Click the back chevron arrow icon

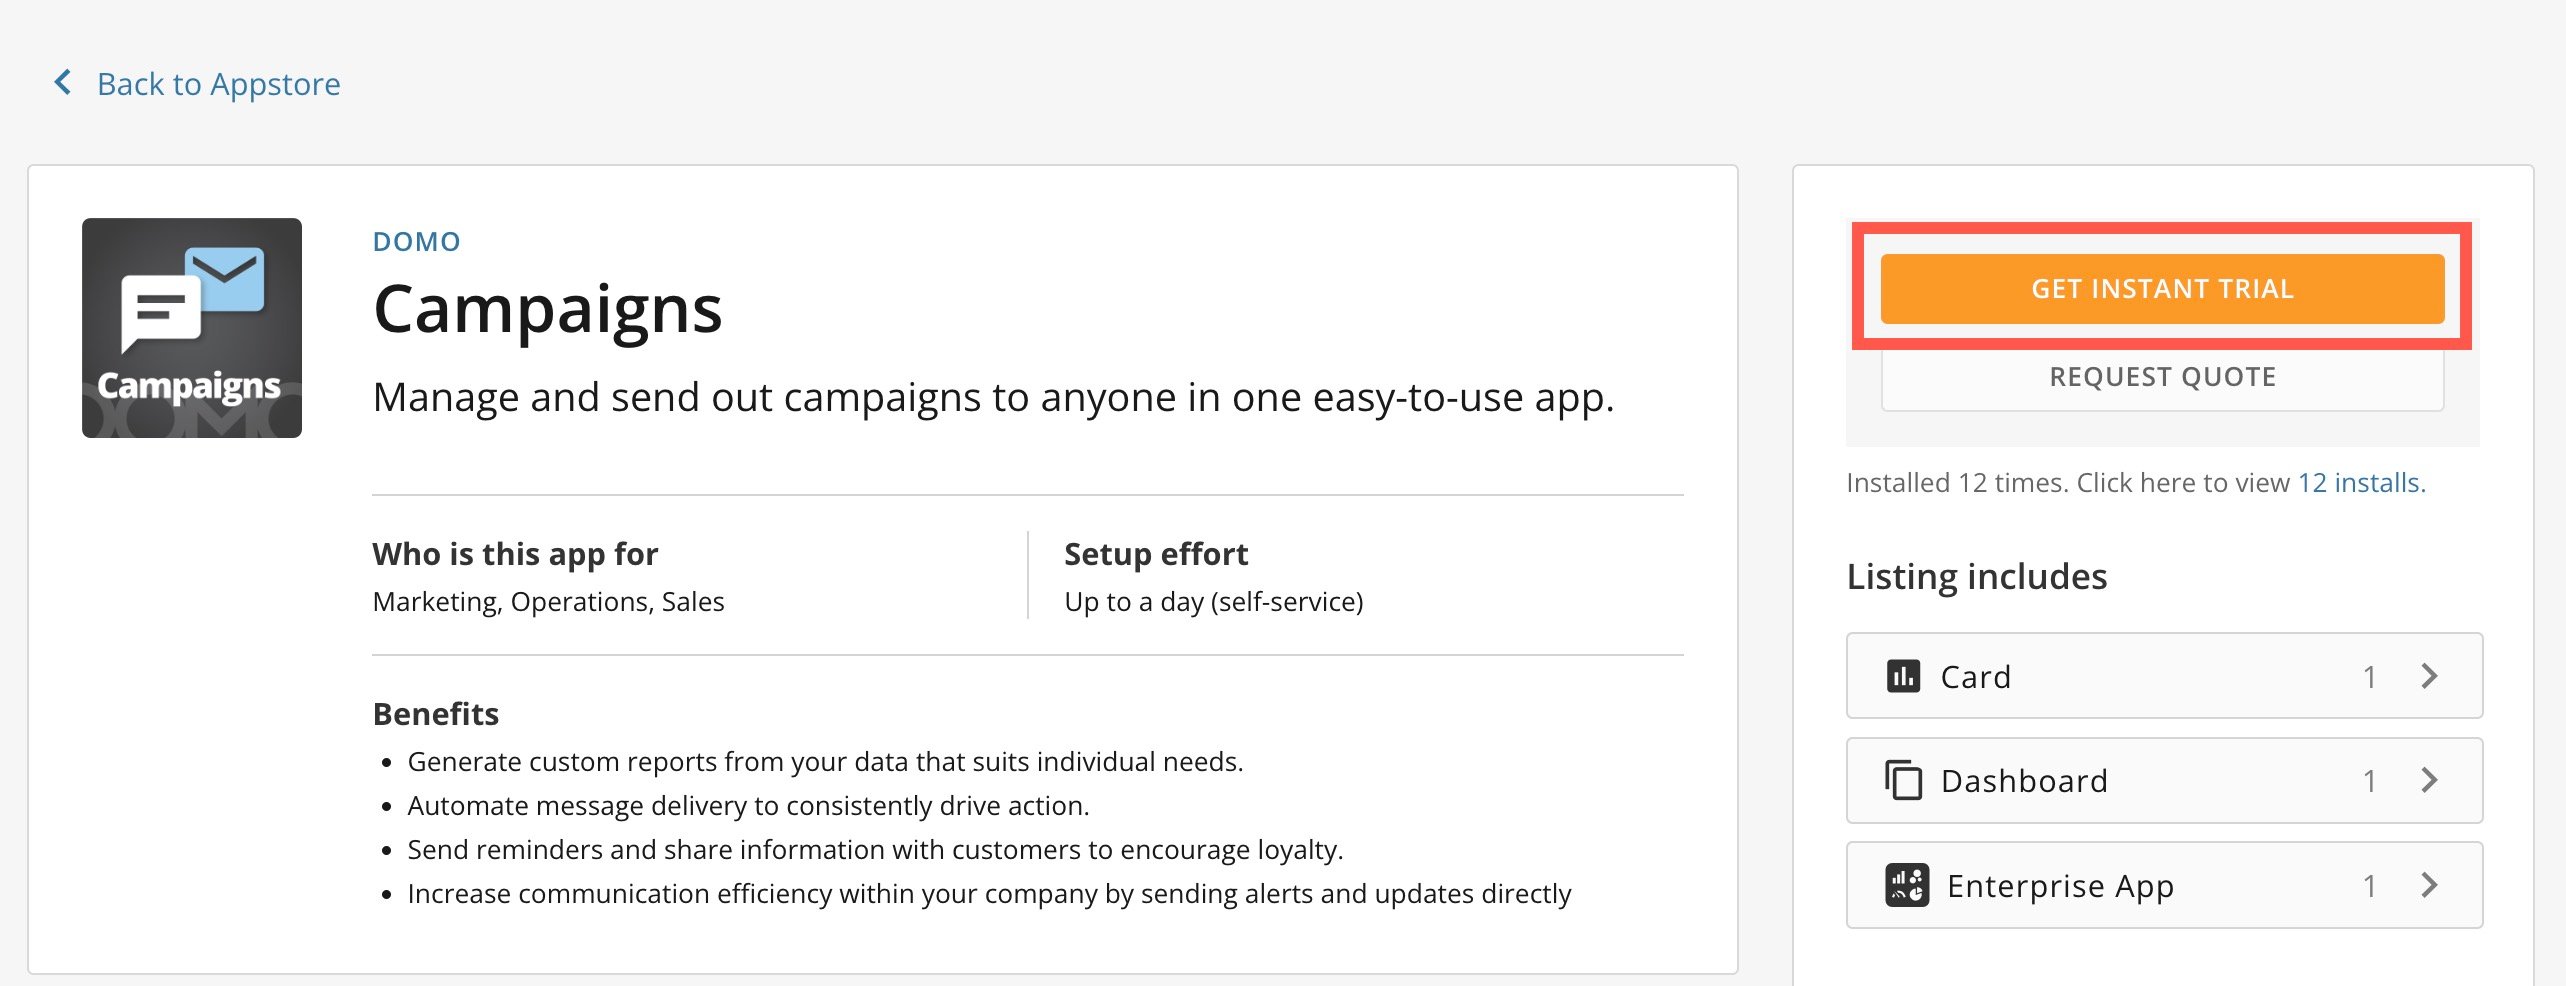(63, 82)
